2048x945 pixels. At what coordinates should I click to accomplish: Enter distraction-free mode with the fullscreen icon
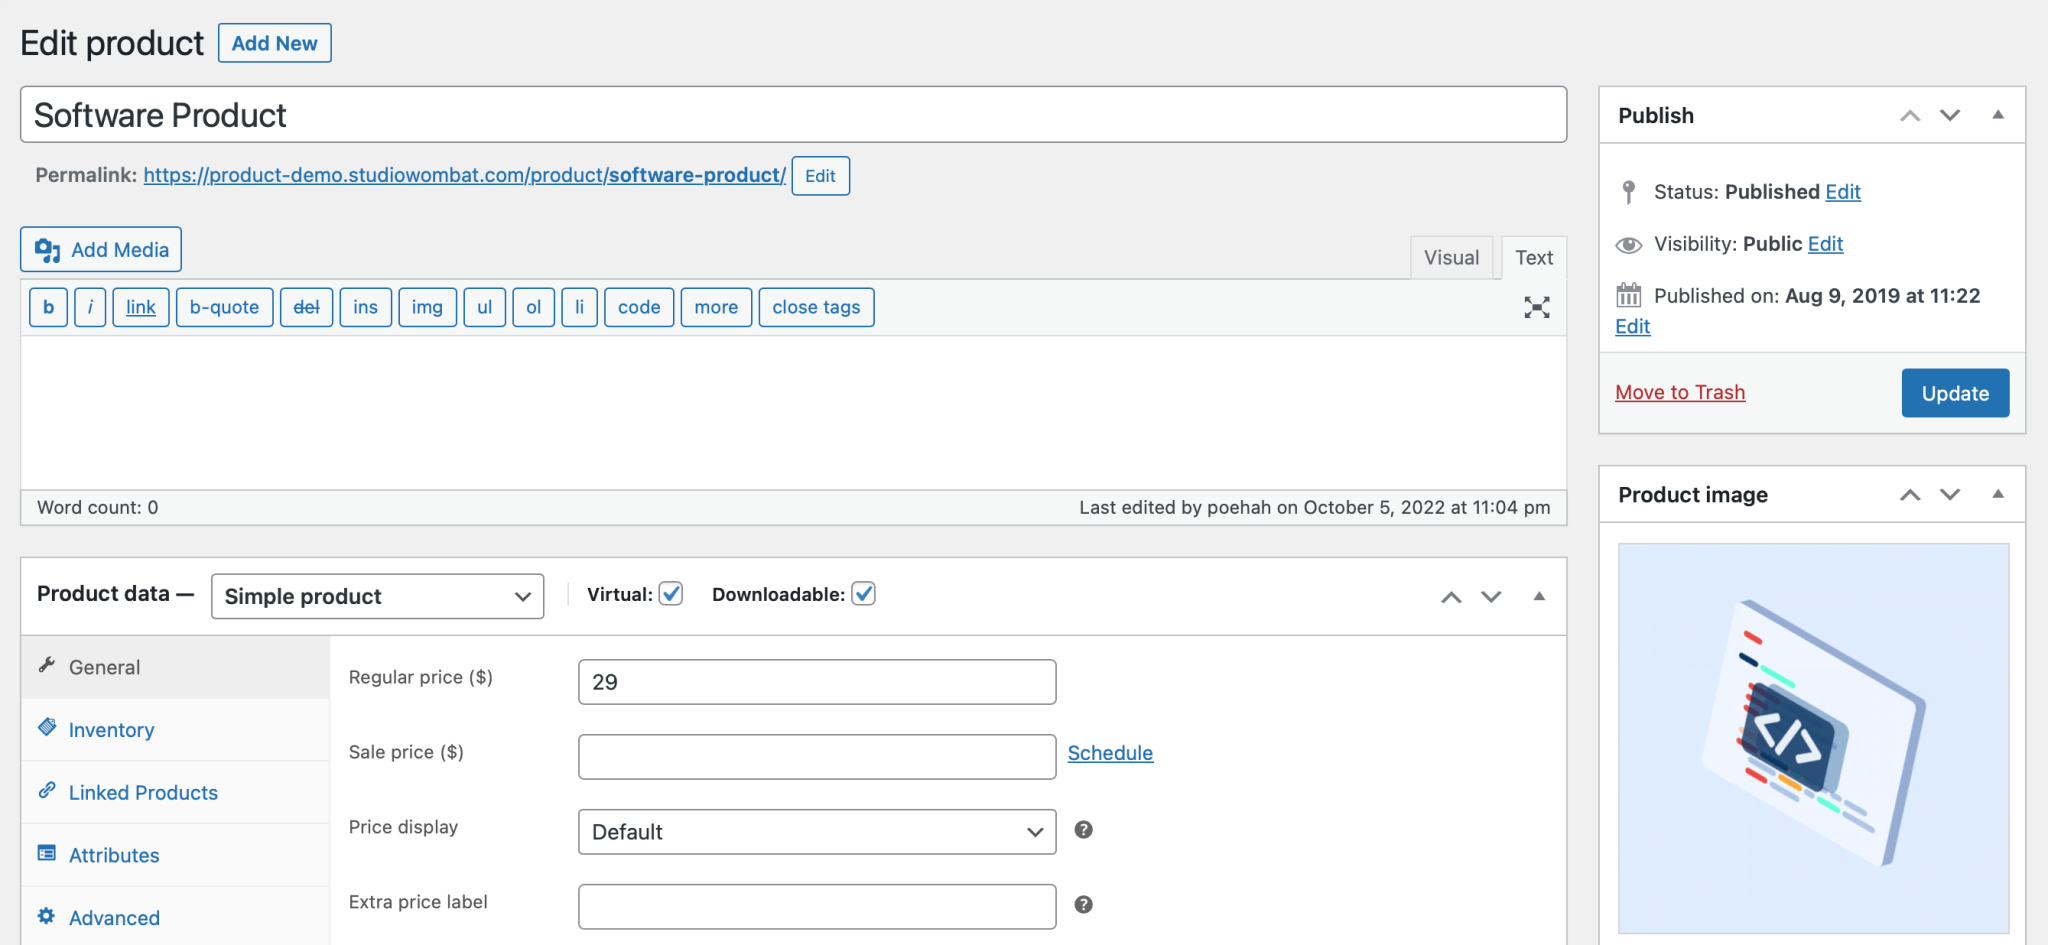coord(1536,307)
